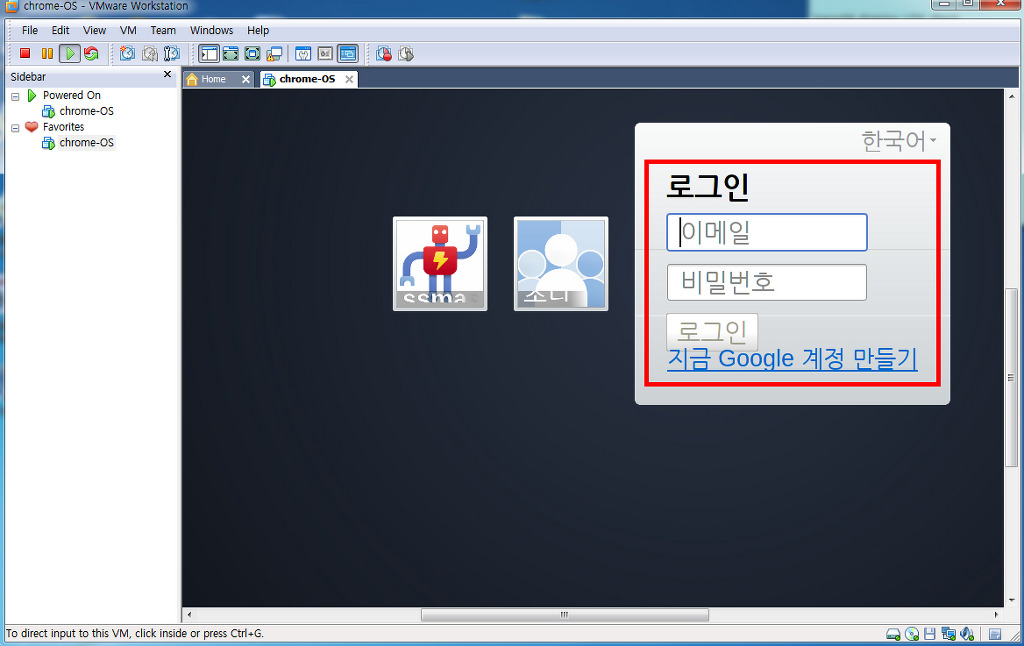Click the sound device status icon
This screenshot has width=1024, height=646.
pos(967,634)
